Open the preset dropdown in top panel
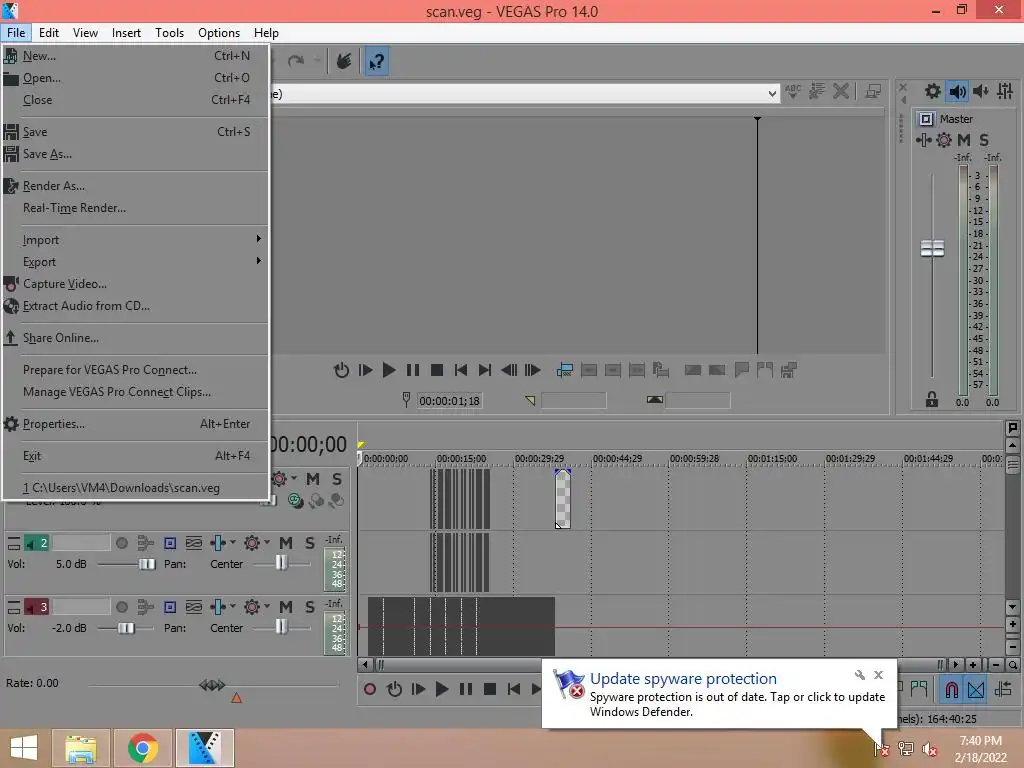 (773, 93)
